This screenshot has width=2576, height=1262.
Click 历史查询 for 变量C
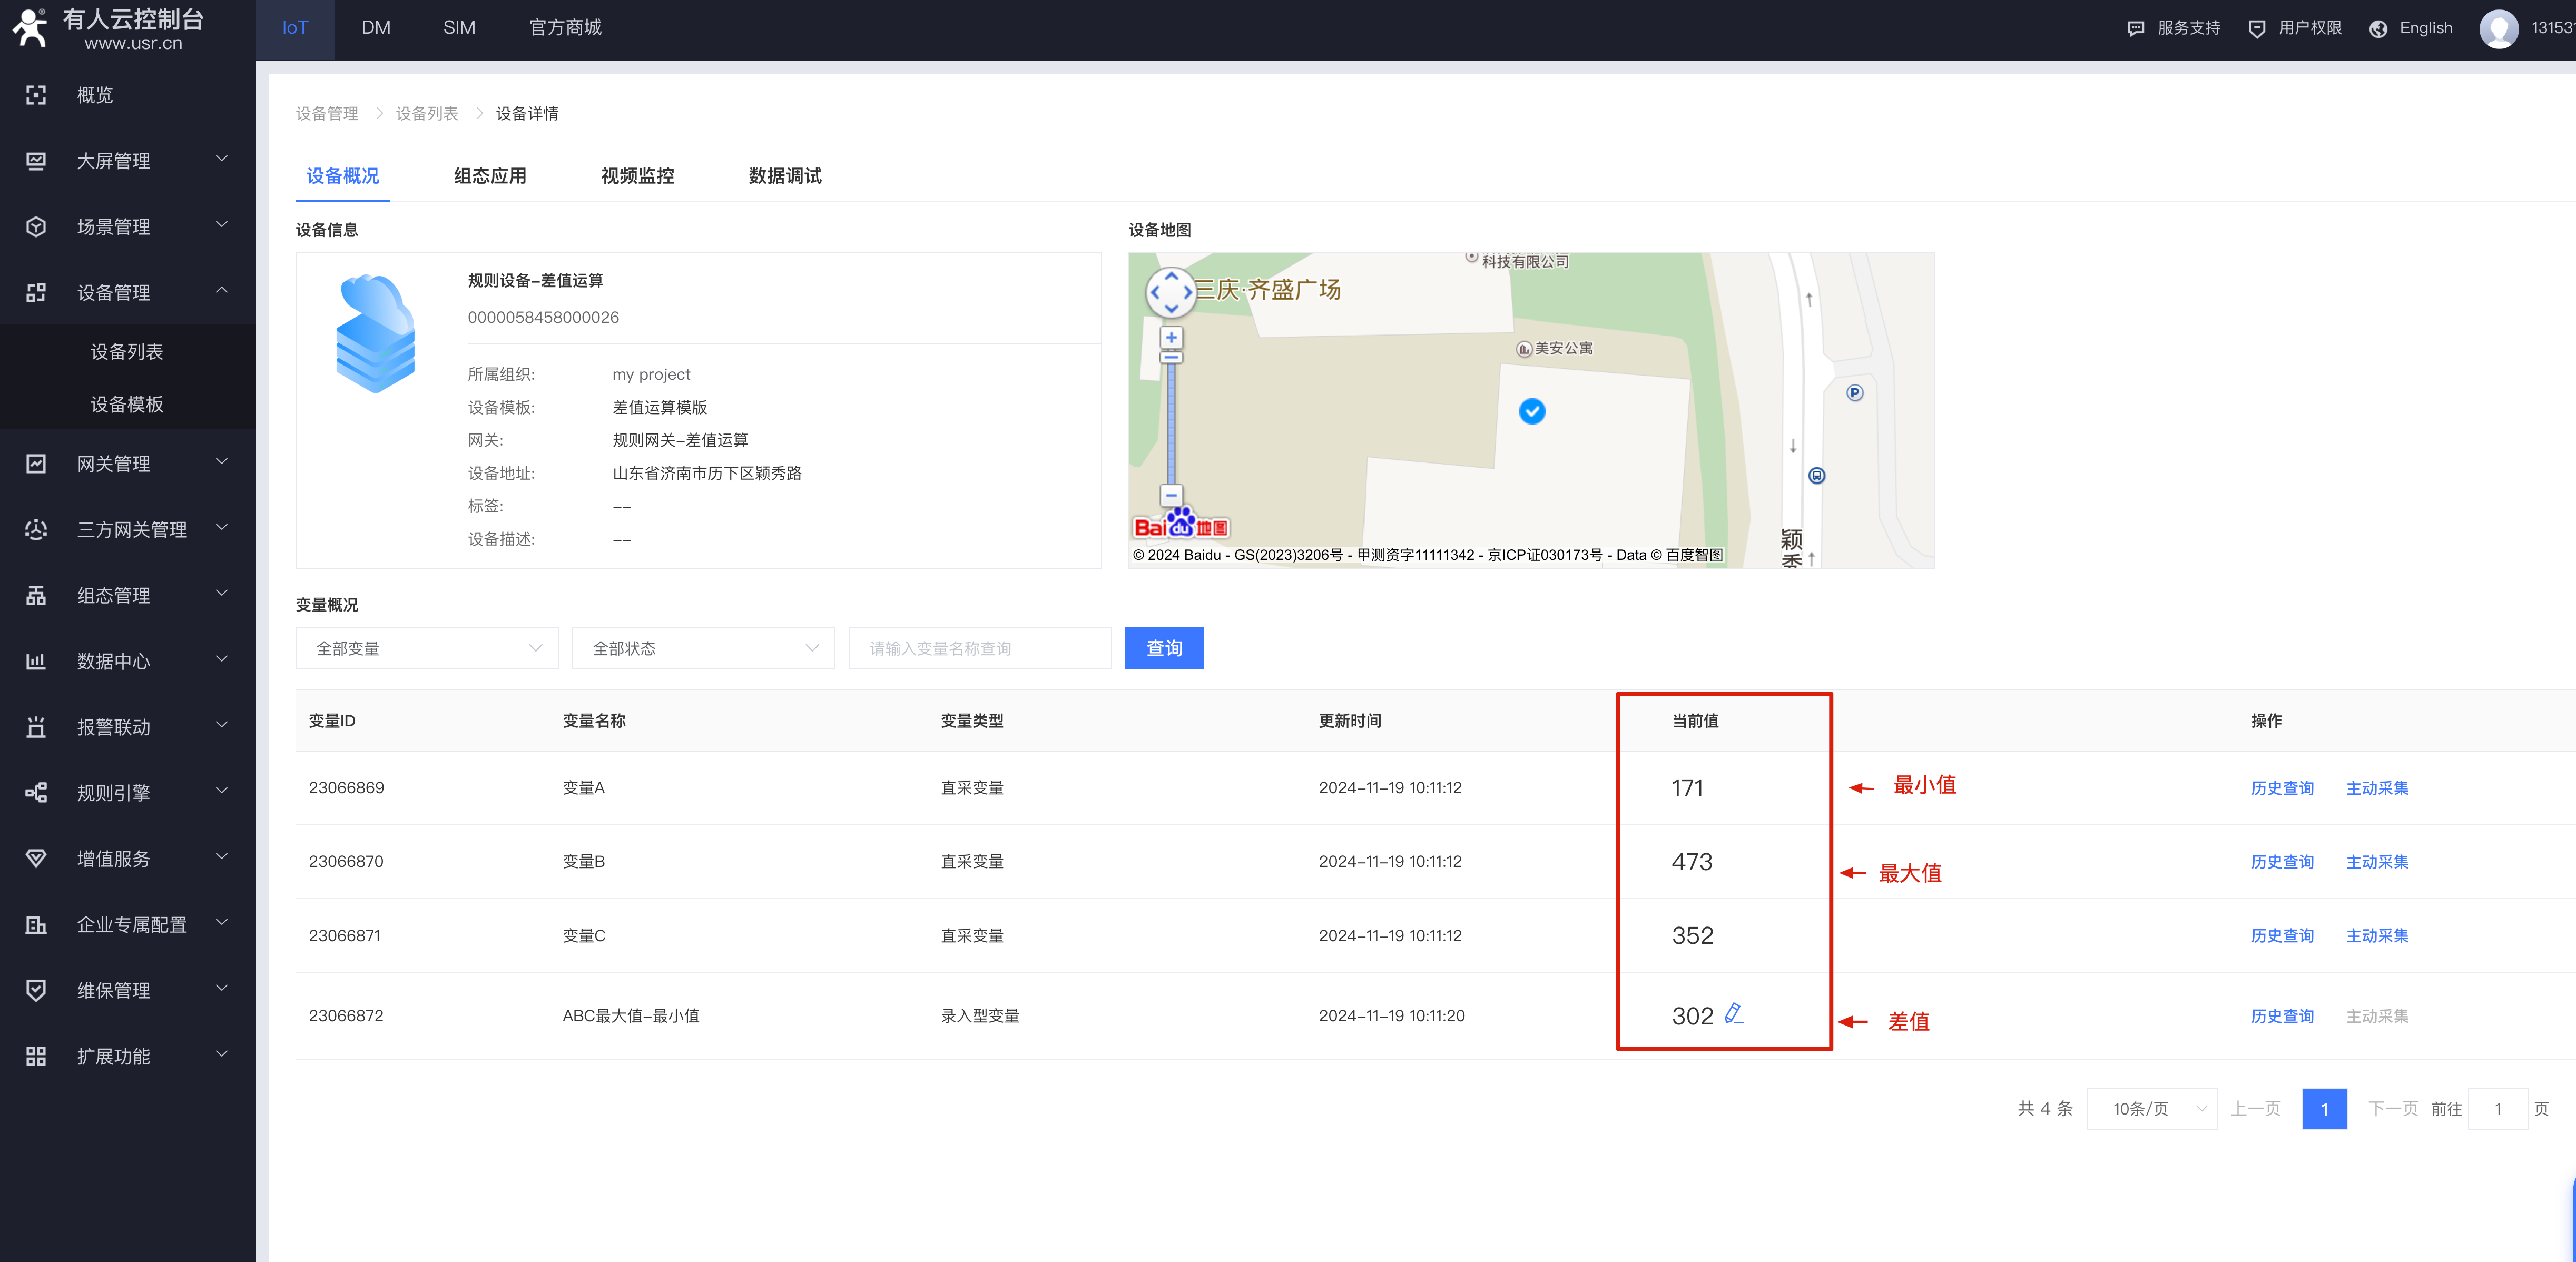coord(2282,936)
